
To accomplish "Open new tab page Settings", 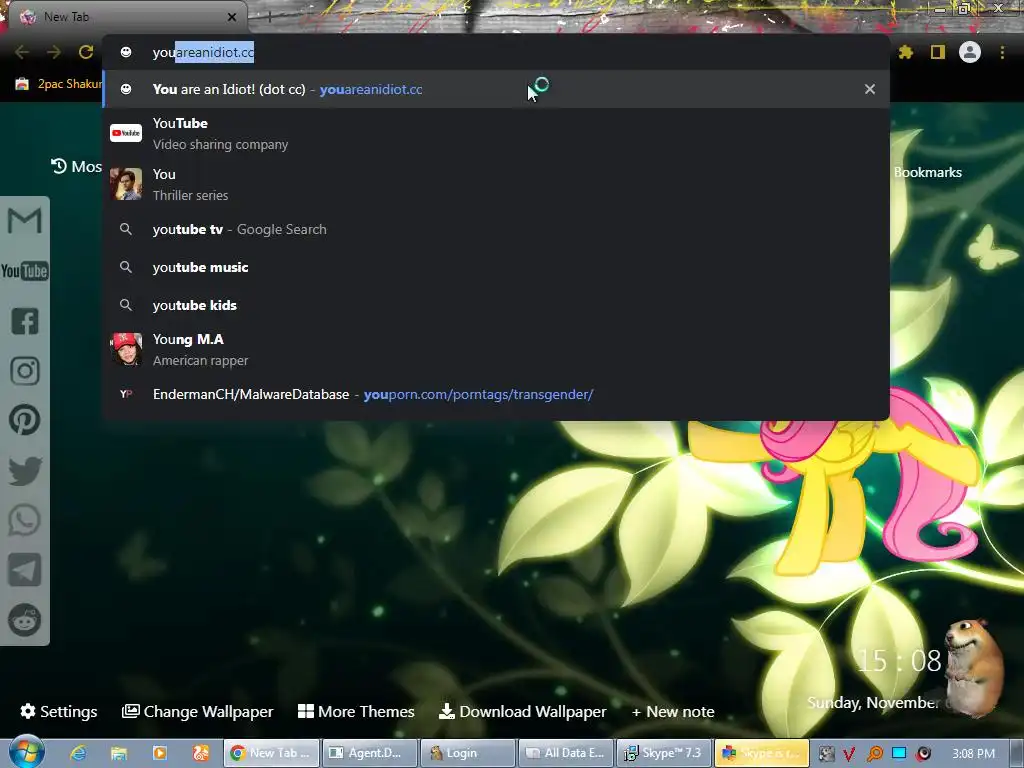I will (x=59, y=711).
